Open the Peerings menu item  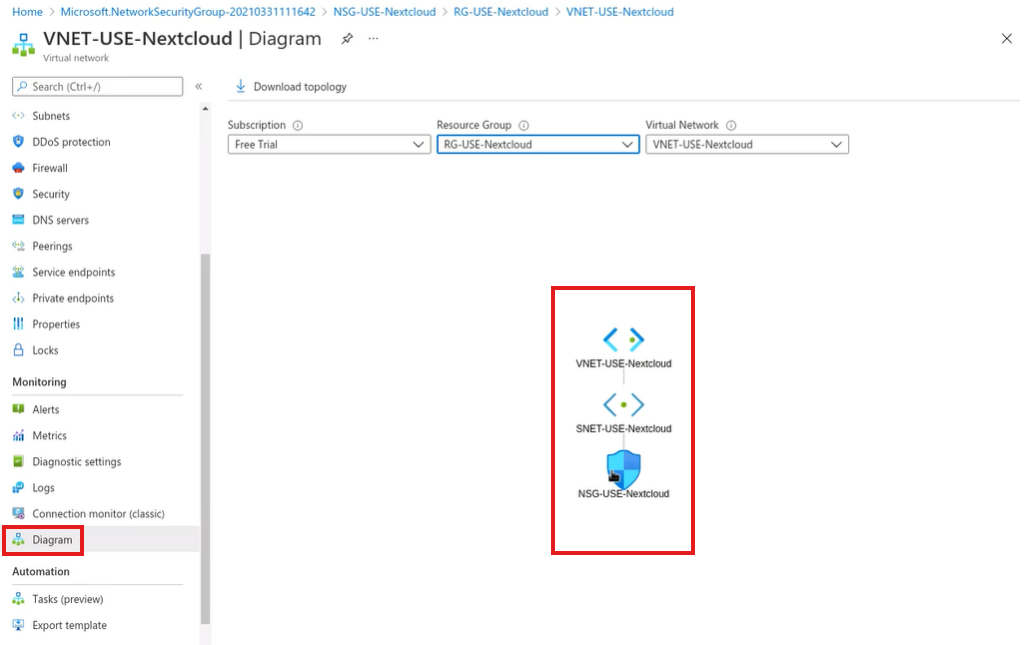[52, 246]
